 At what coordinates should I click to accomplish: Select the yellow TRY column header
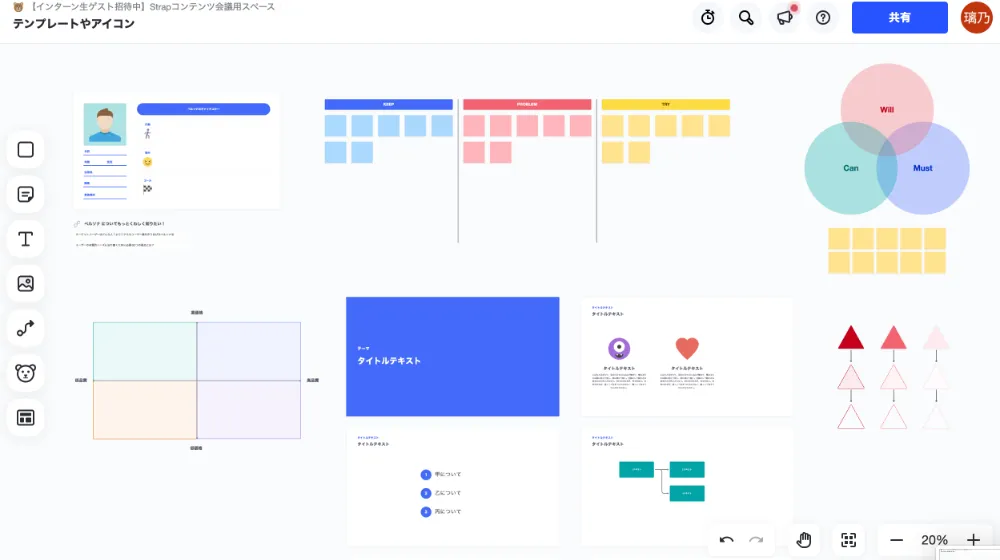[665, 105]
